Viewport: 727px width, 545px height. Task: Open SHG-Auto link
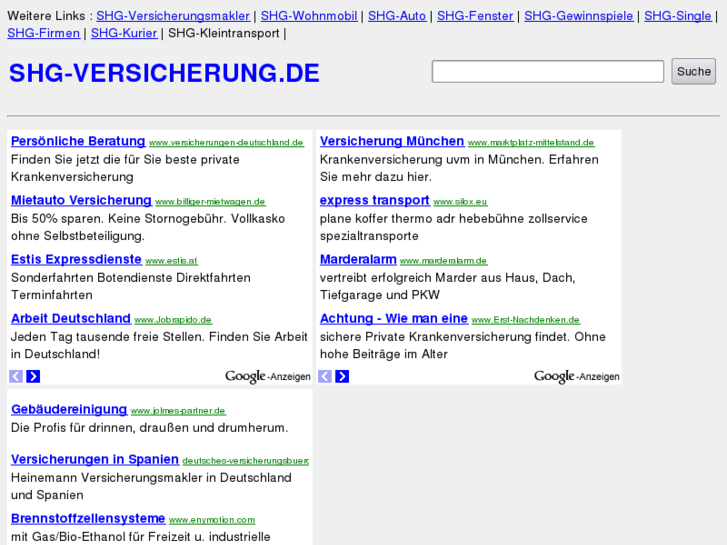[397, 16]
